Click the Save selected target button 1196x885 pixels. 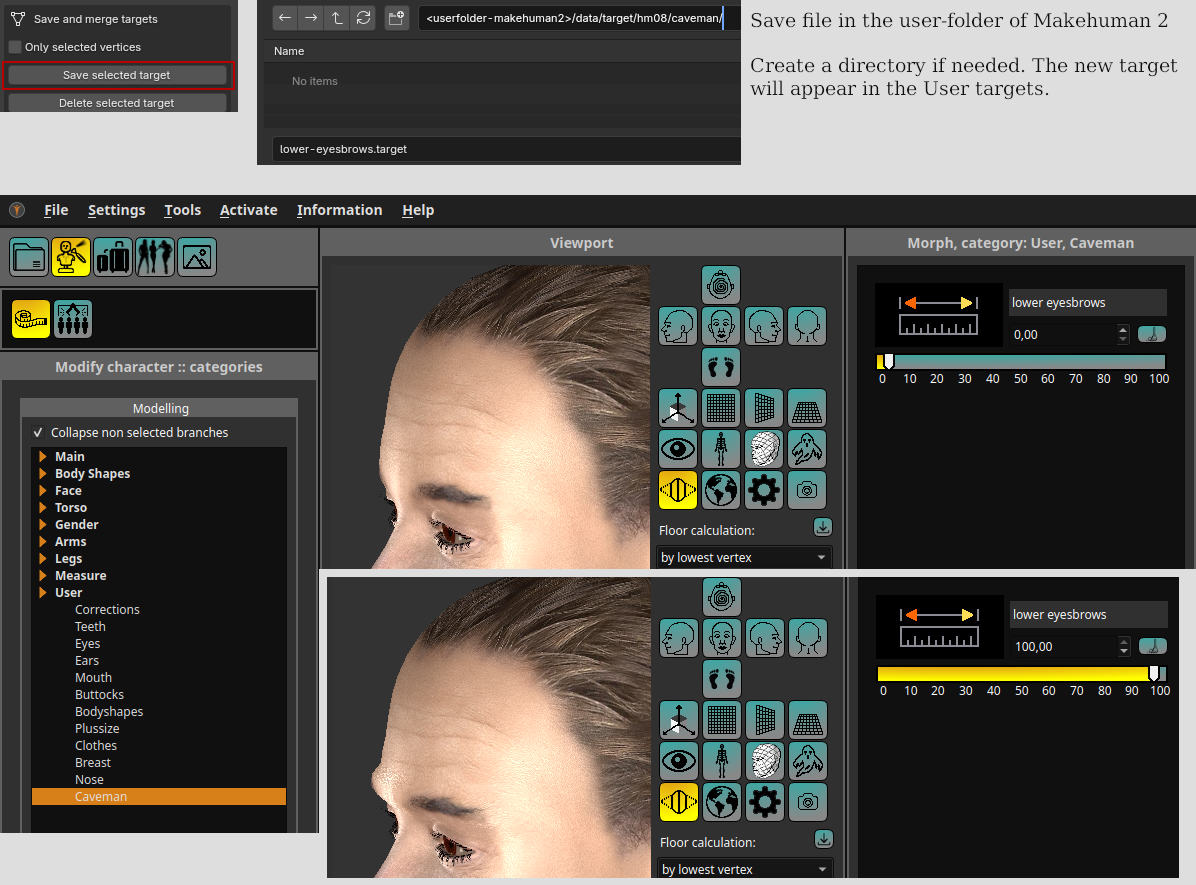[x=117, y=75]
